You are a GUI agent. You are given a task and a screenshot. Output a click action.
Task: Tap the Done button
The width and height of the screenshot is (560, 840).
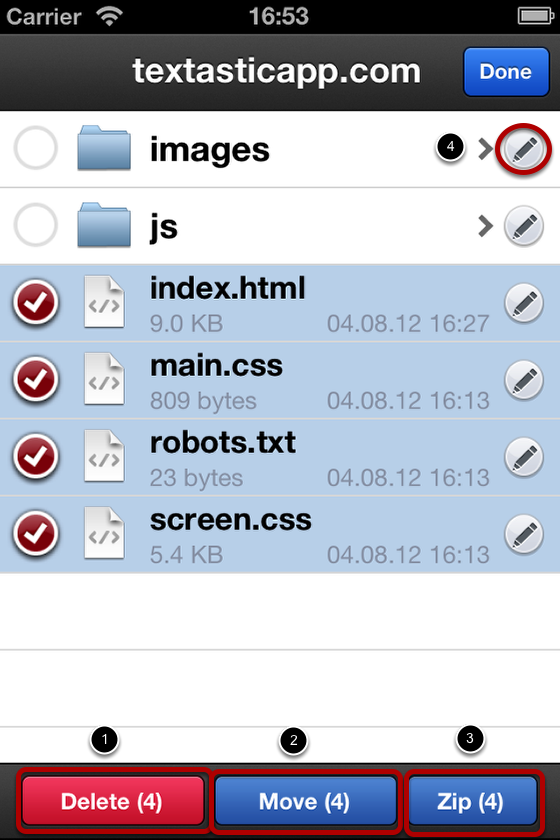coord(506,72)
